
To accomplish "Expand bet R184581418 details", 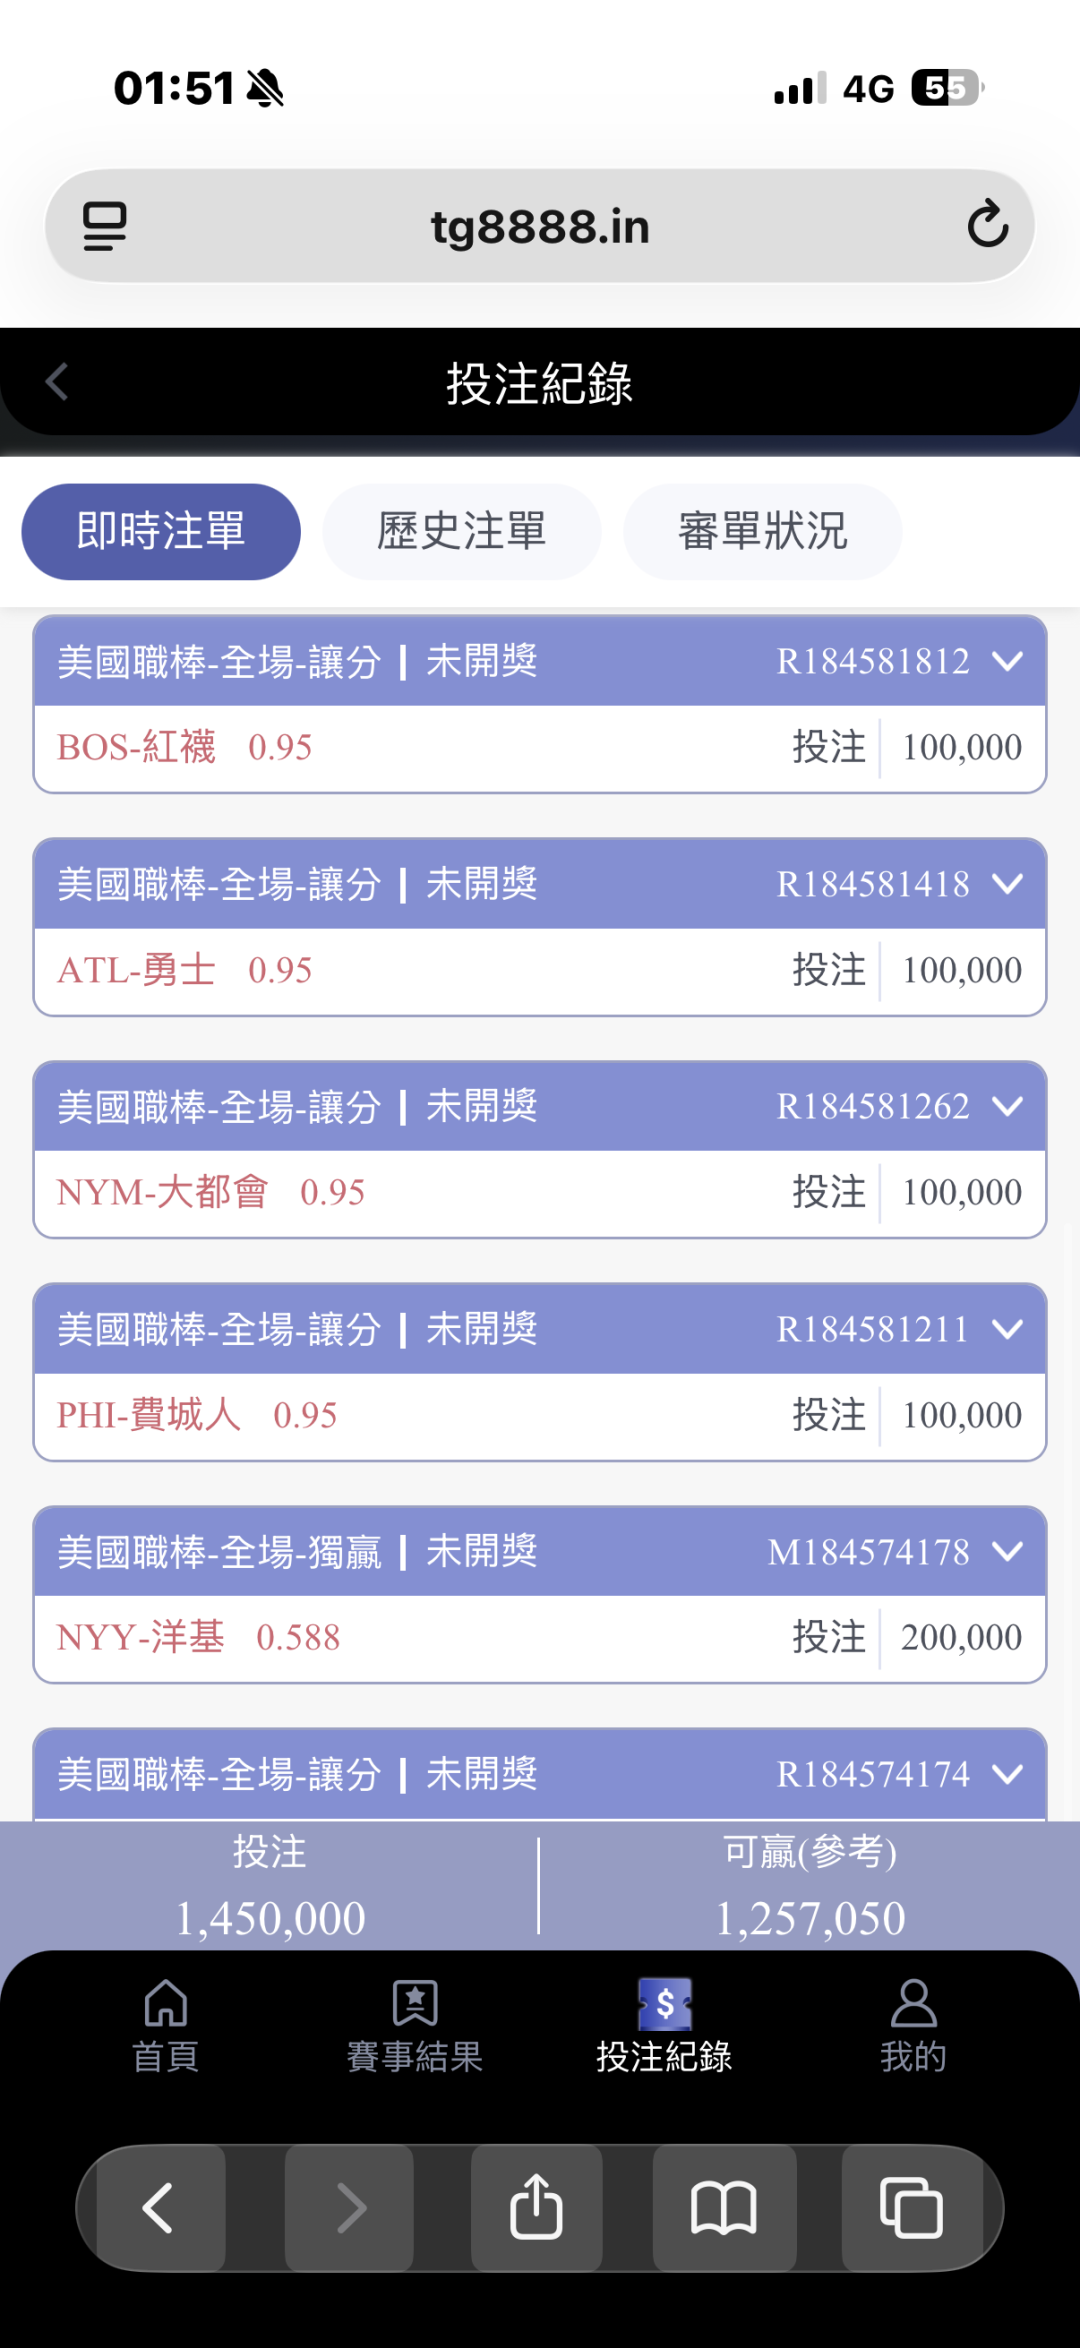I will point(1007,884).
